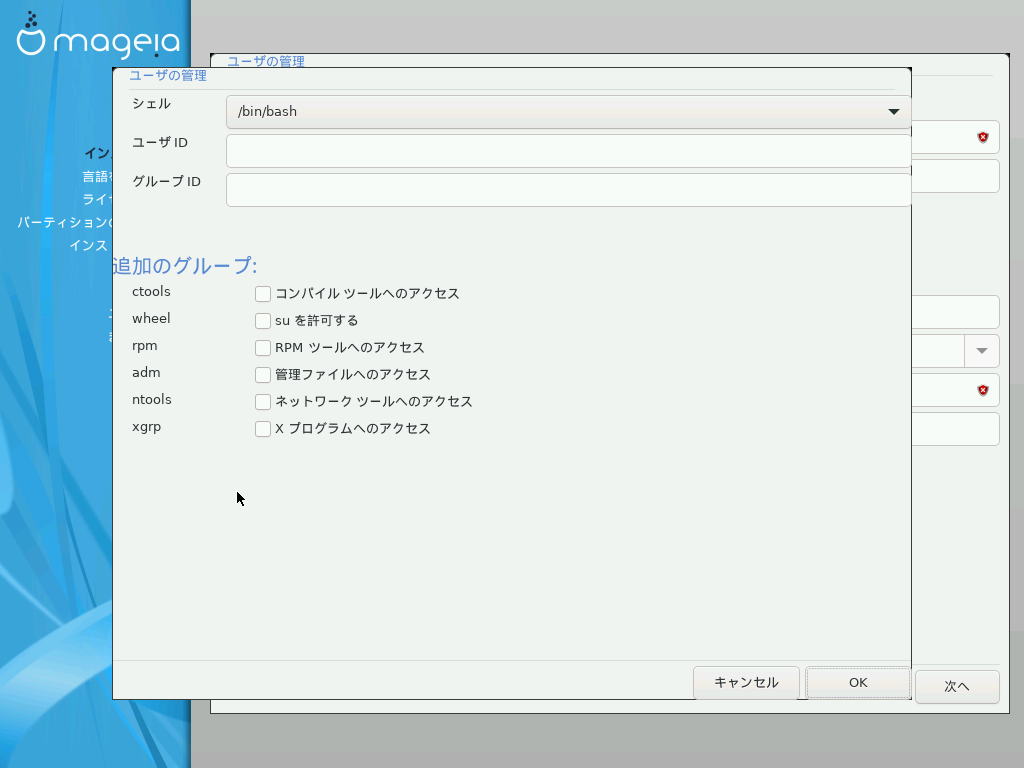Select the rpm group label
1024x768 pixels.
tap(144, 346)
